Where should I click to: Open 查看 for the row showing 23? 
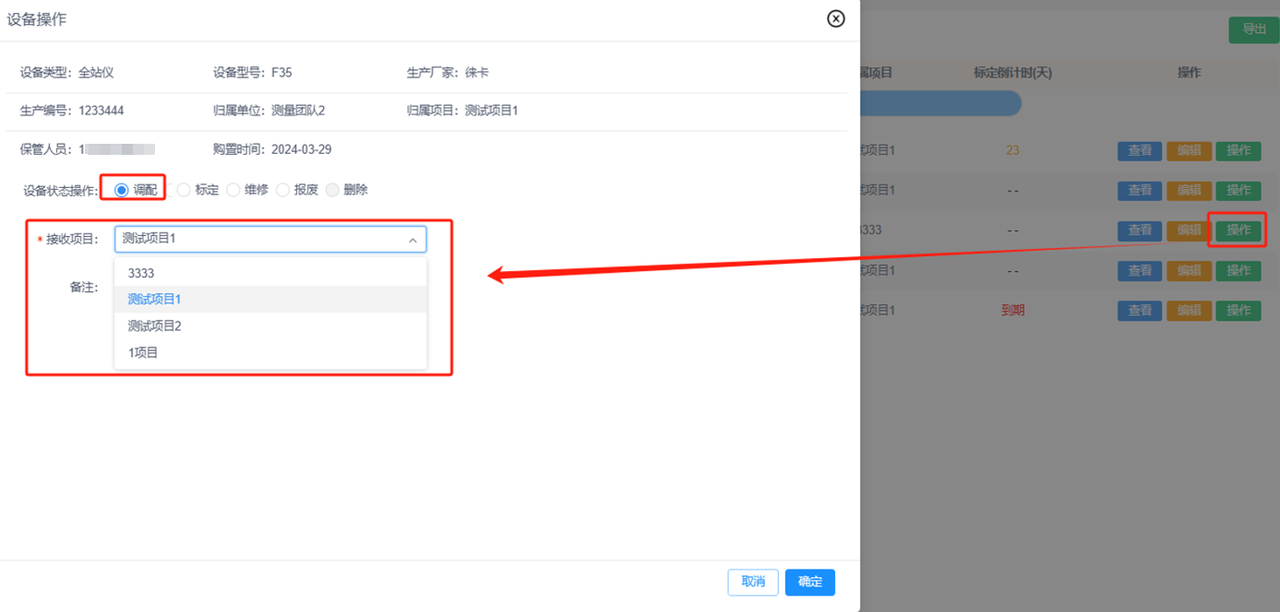pos(1139,151)
